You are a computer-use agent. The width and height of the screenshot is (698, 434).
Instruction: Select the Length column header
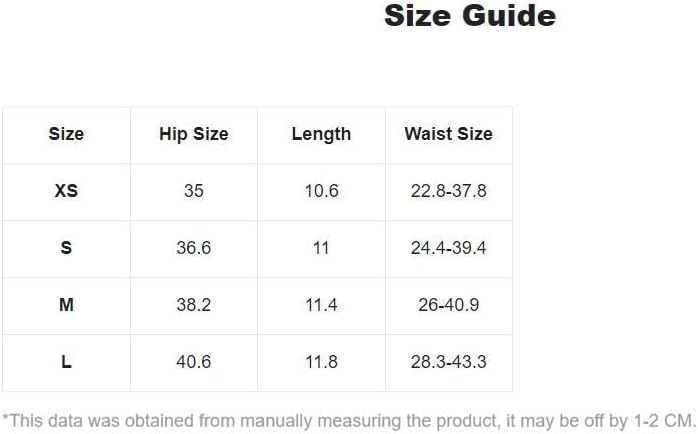[x=321, y=134]
